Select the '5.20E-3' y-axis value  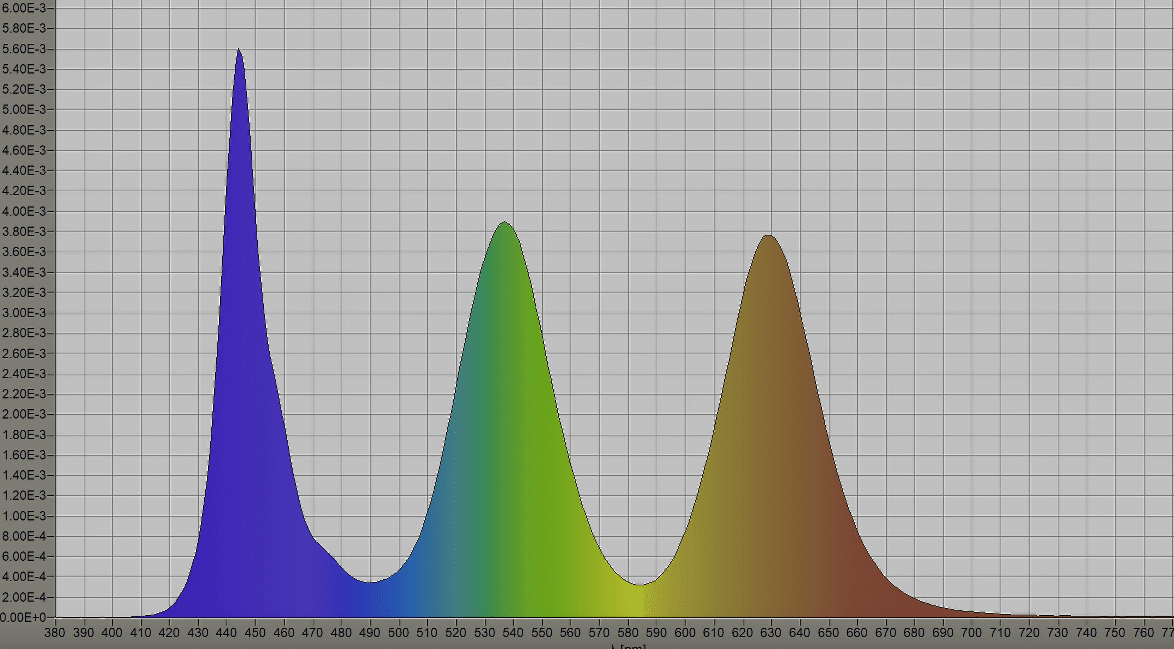tap(23, 89)
